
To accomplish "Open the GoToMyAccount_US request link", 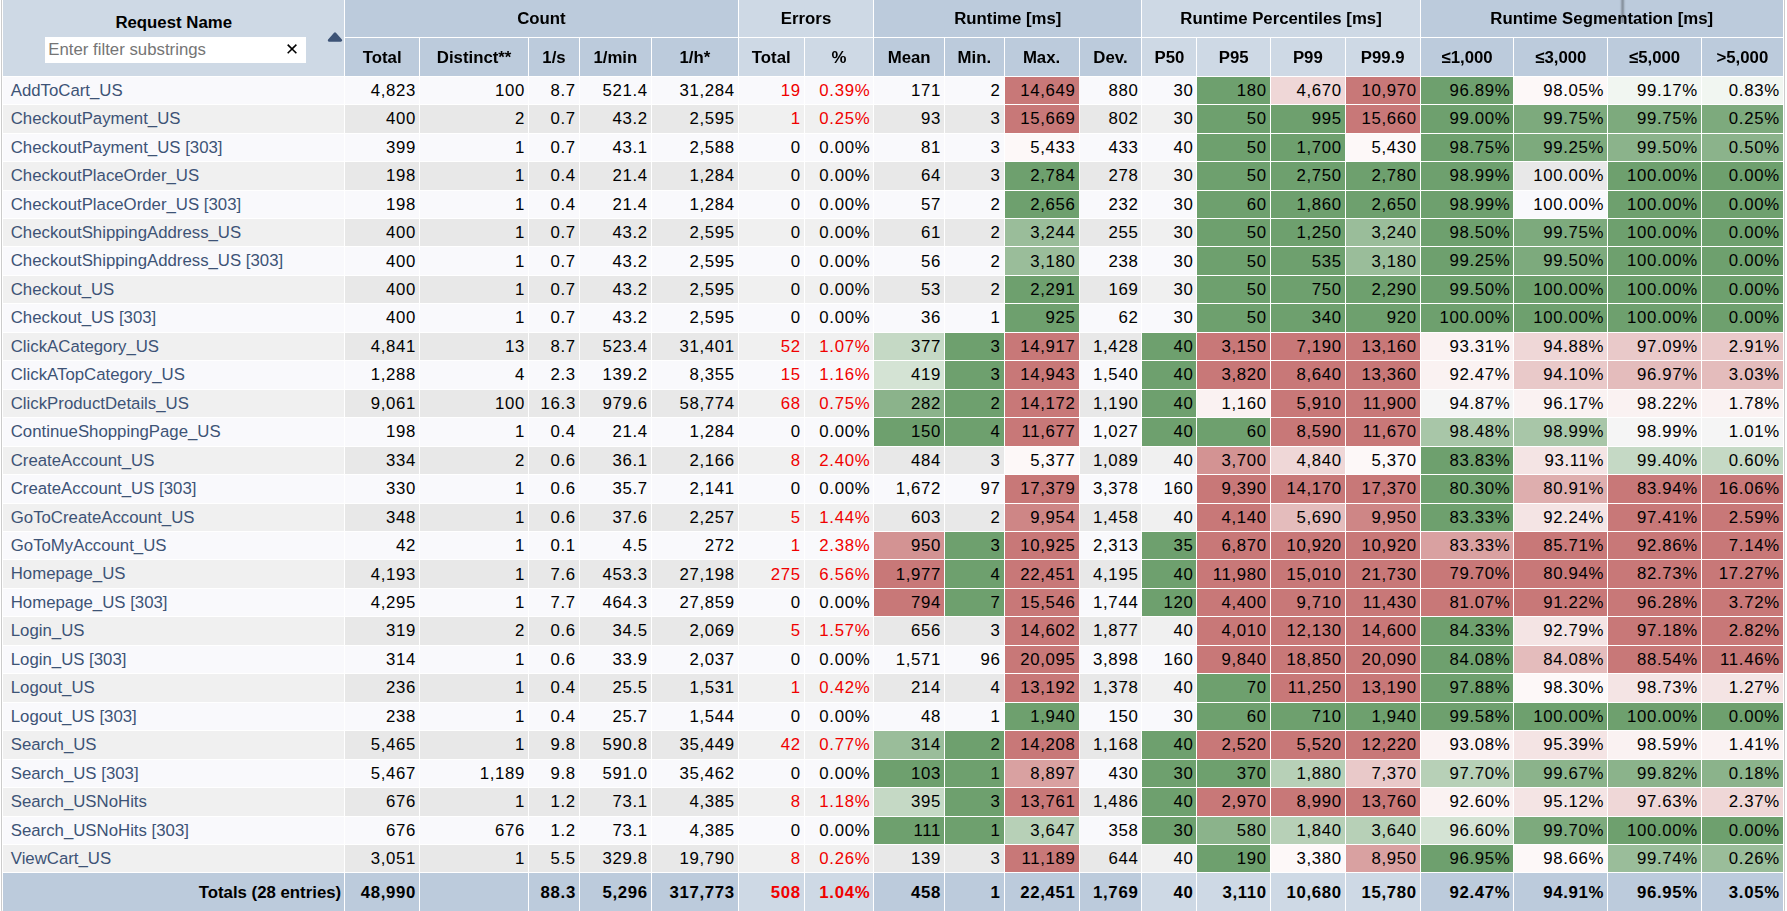I will 89,545.
